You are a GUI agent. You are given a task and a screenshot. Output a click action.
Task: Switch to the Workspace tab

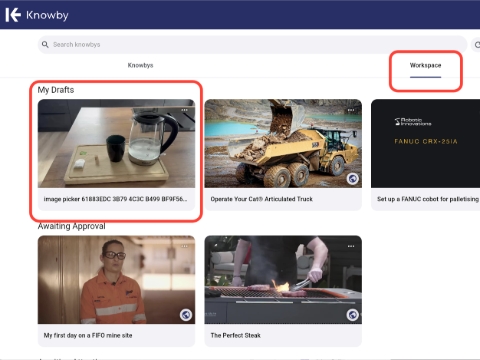(425, 65)
